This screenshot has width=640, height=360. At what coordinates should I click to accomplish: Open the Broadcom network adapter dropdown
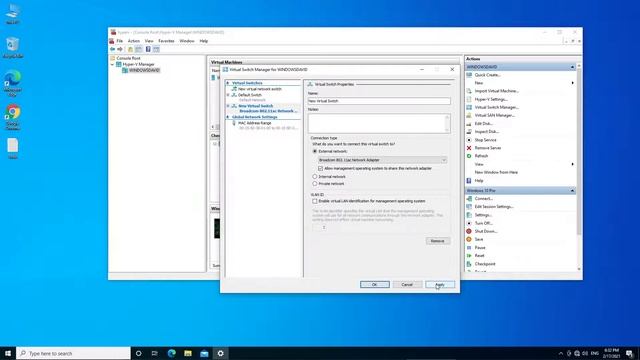[382, 160]
